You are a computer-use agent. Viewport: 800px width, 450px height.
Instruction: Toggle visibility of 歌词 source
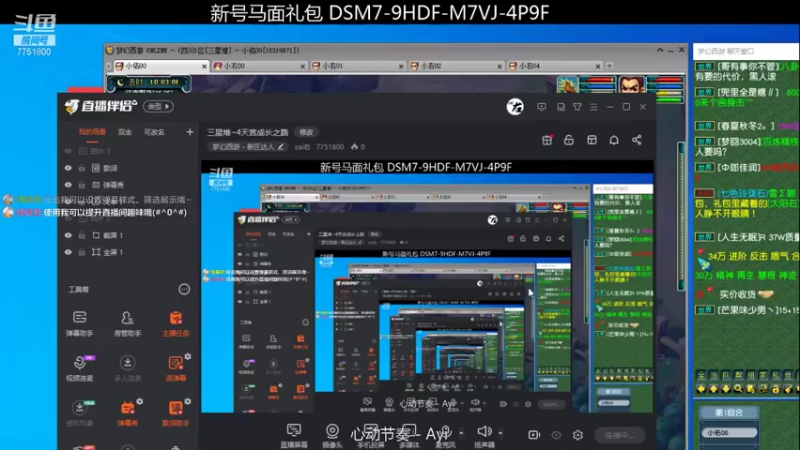(x=68, y=168)
